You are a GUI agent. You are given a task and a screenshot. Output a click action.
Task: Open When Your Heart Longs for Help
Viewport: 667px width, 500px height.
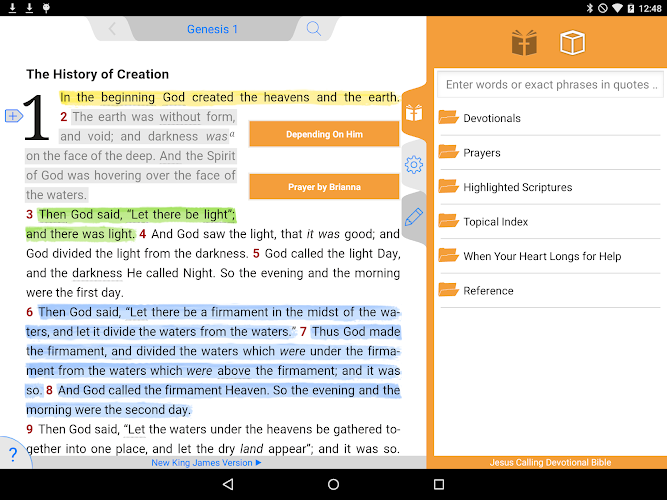[550, 256]
